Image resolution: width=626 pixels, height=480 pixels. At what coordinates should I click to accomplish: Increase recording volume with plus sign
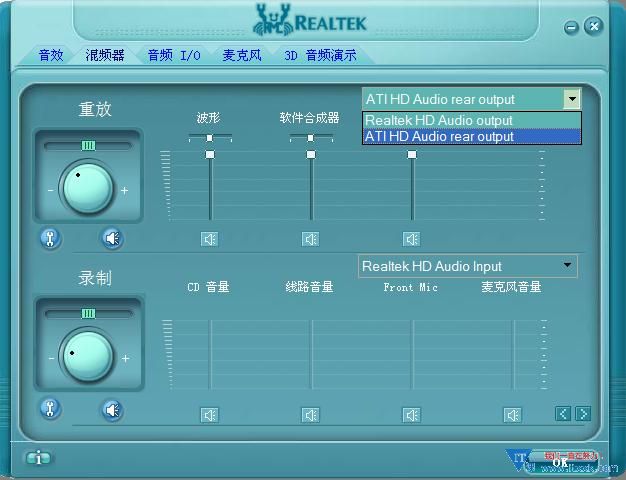pos(125,359)
